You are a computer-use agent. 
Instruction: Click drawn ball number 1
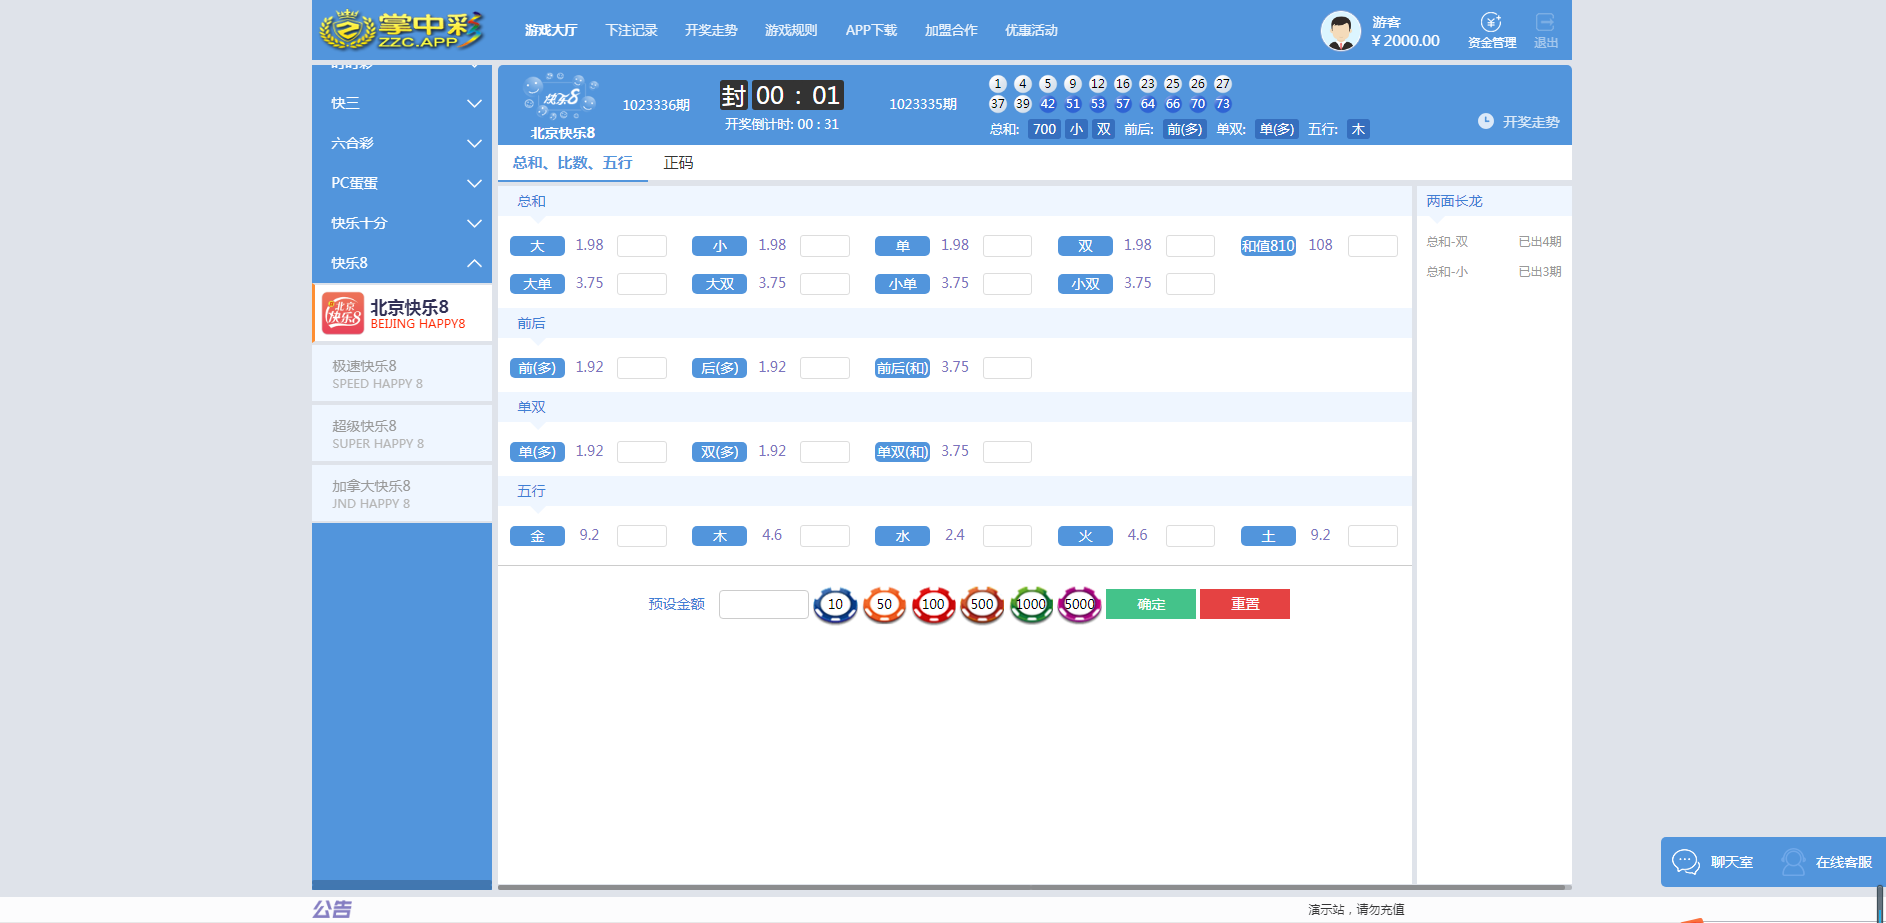pos(998,84)
